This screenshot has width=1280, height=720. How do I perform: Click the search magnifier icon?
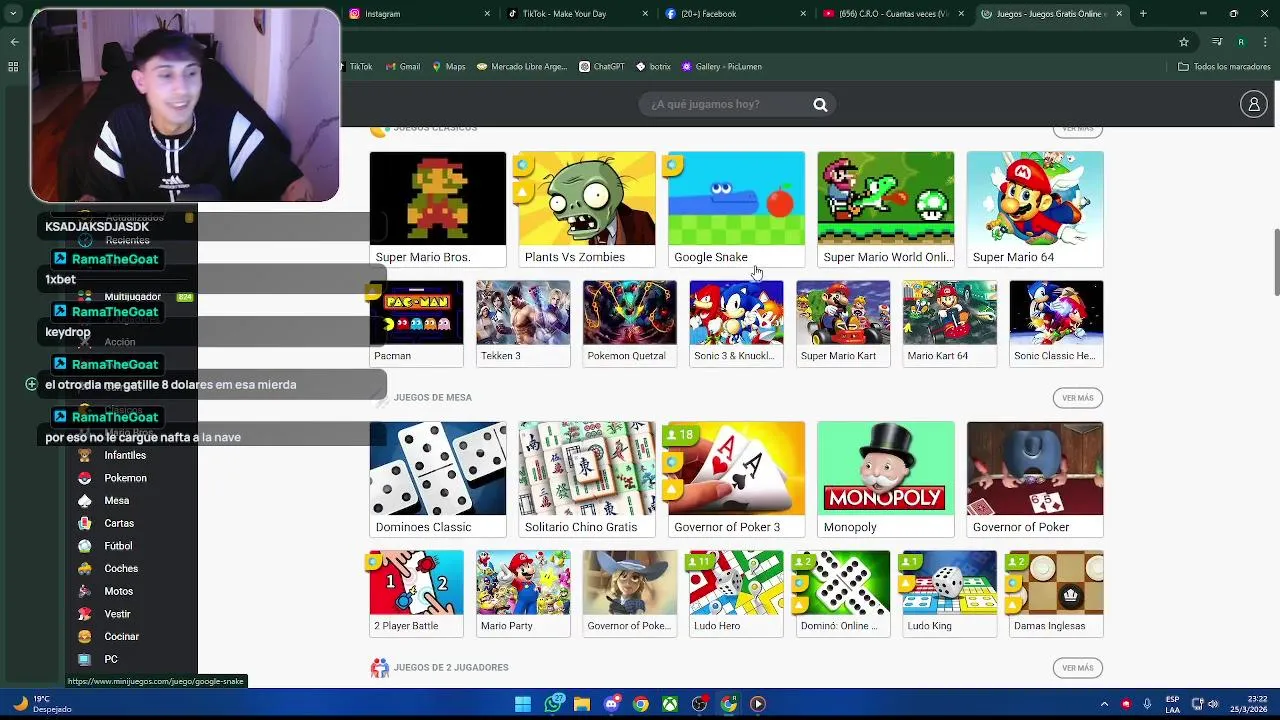[x=820, y=105]
